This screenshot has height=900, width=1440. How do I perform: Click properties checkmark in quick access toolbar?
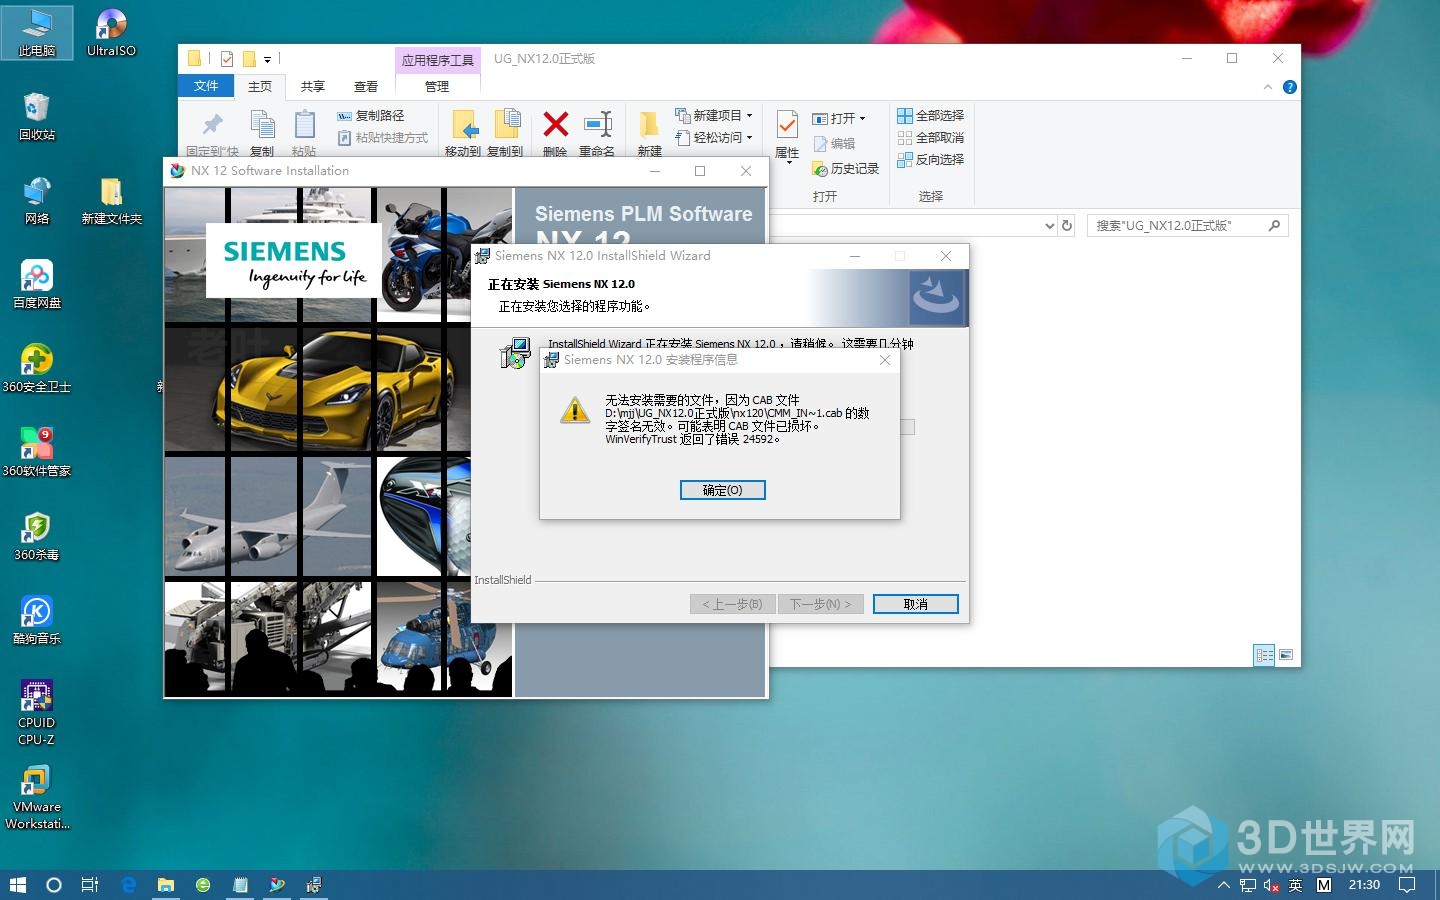click(227, 59)
